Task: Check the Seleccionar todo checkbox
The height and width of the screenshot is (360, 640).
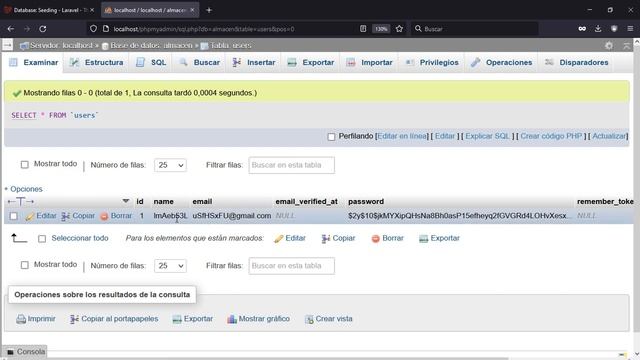Action: coord(42,239)
